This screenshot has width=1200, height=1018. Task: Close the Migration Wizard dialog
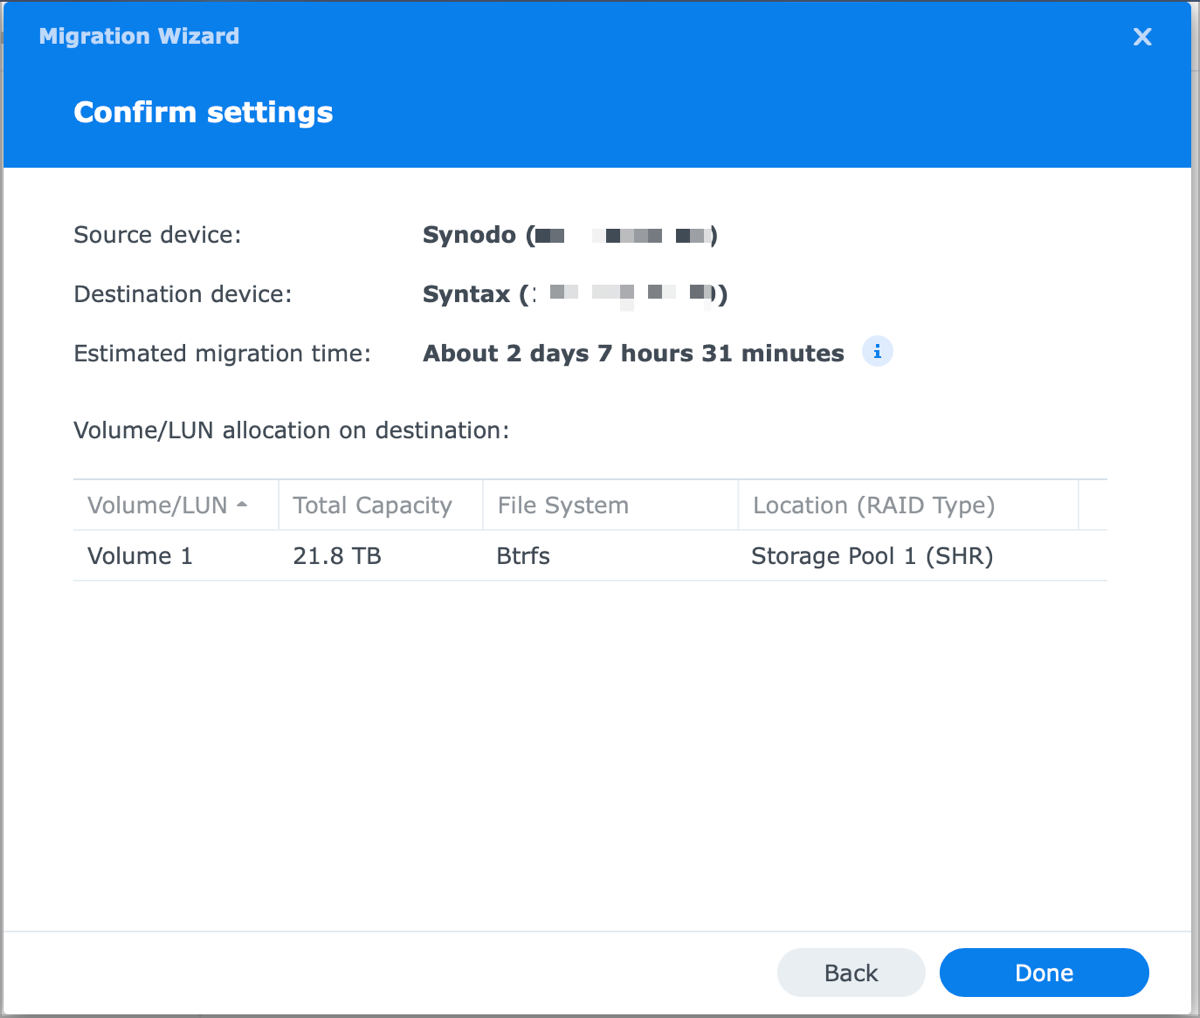coord(1142,37)
